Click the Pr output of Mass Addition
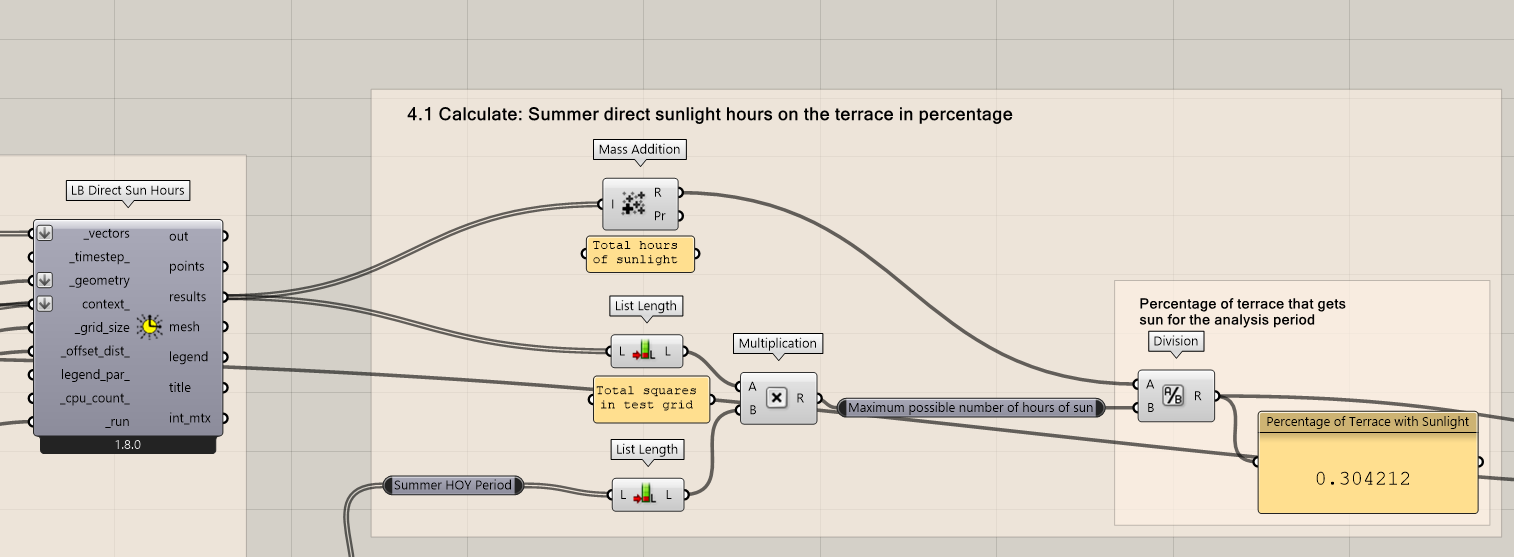Image resolution: width=1514 pixels, height=557 pixels. coord(658,216)
